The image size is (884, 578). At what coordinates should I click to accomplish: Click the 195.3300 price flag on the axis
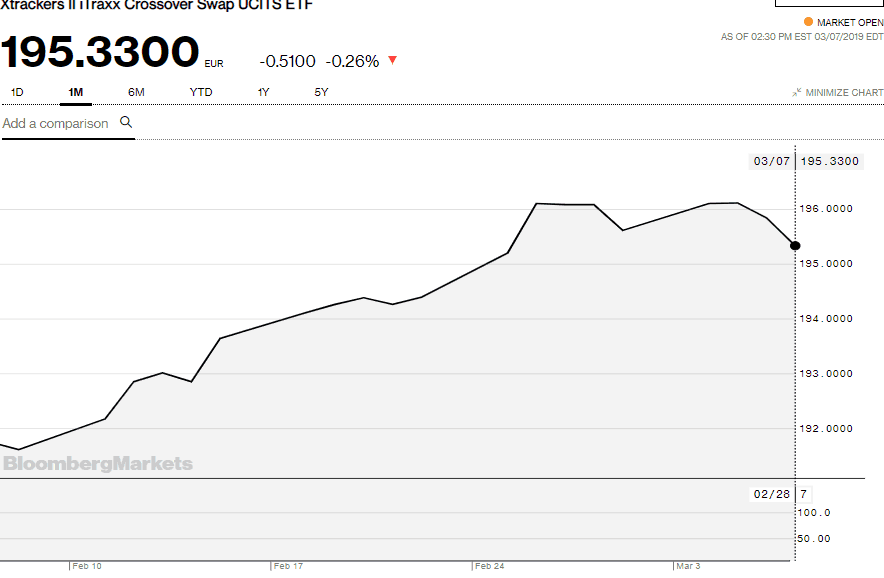pyautogui.click(x=831, y=161)
